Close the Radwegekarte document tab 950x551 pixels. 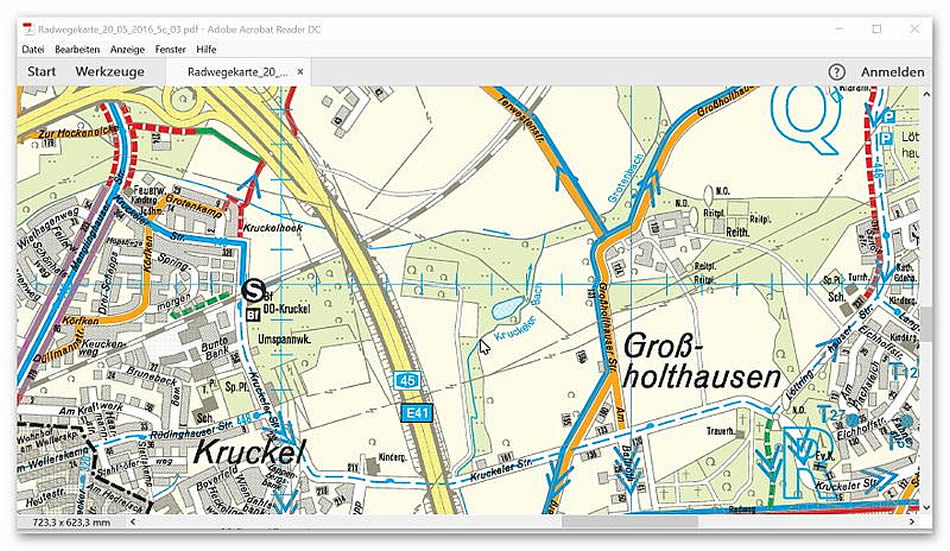(x=300, y=72)
